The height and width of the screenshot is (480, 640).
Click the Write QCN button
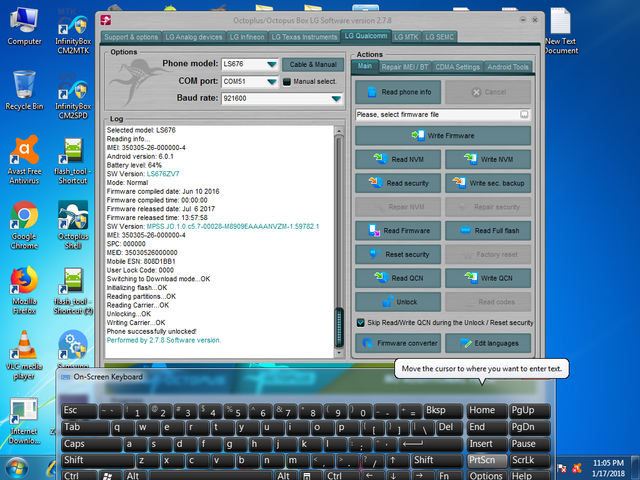point(488,278)
